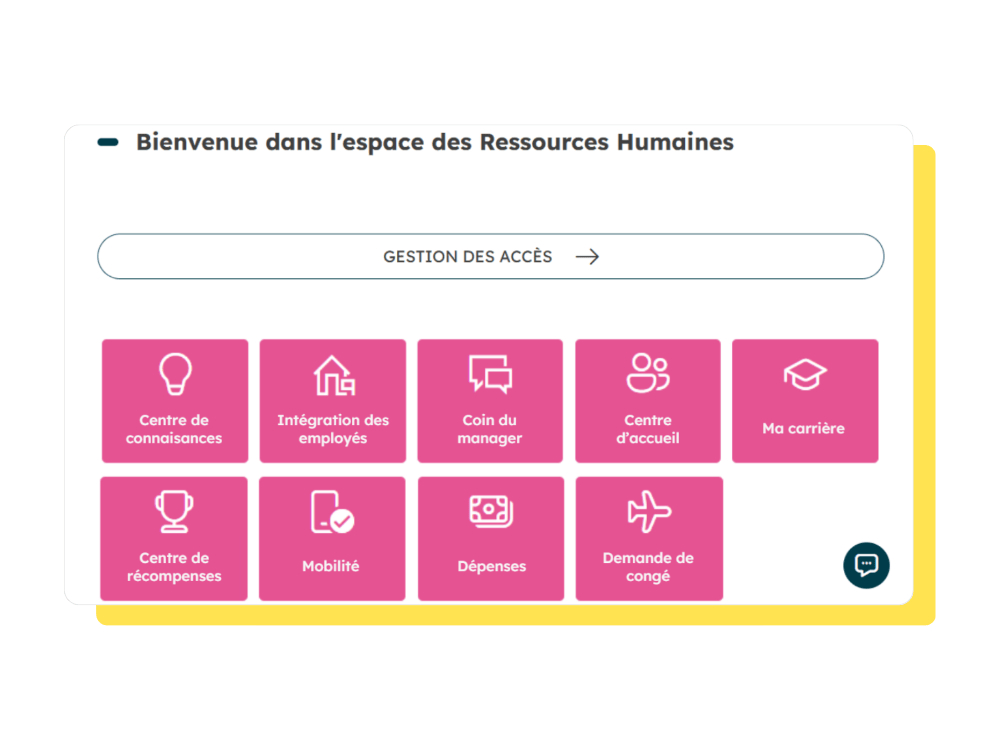Open the Coin du manager tile

pos(490,400)
